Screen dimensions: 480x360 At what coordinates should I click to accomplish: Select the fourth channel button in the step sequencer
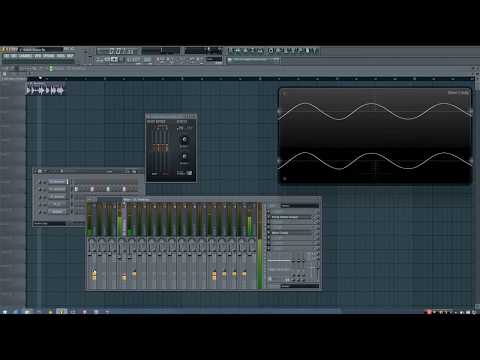tap(57, 204)
